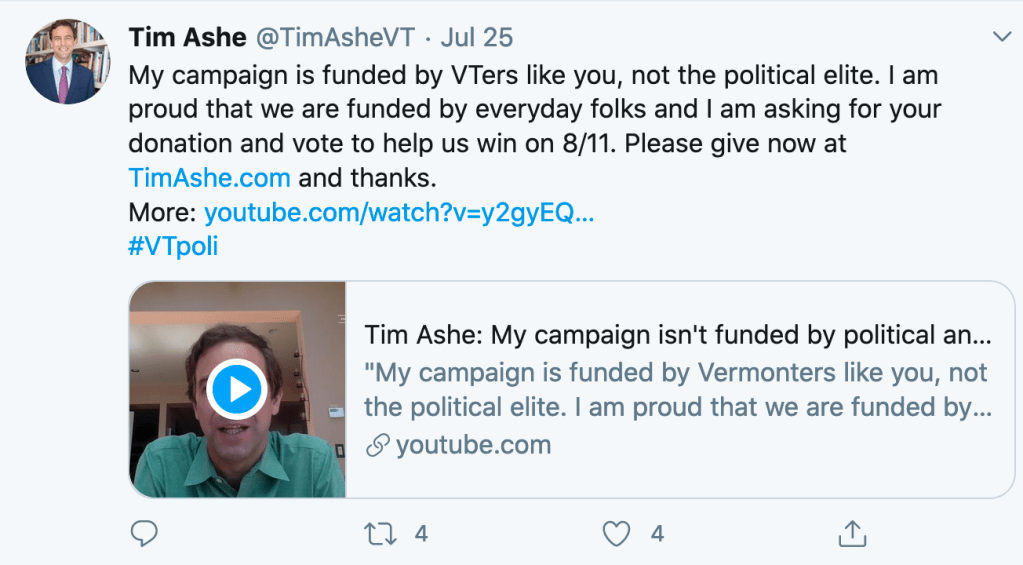The image size is (1023, 565).
Task: Click the Tim Ashe display name
Action: 188,38
